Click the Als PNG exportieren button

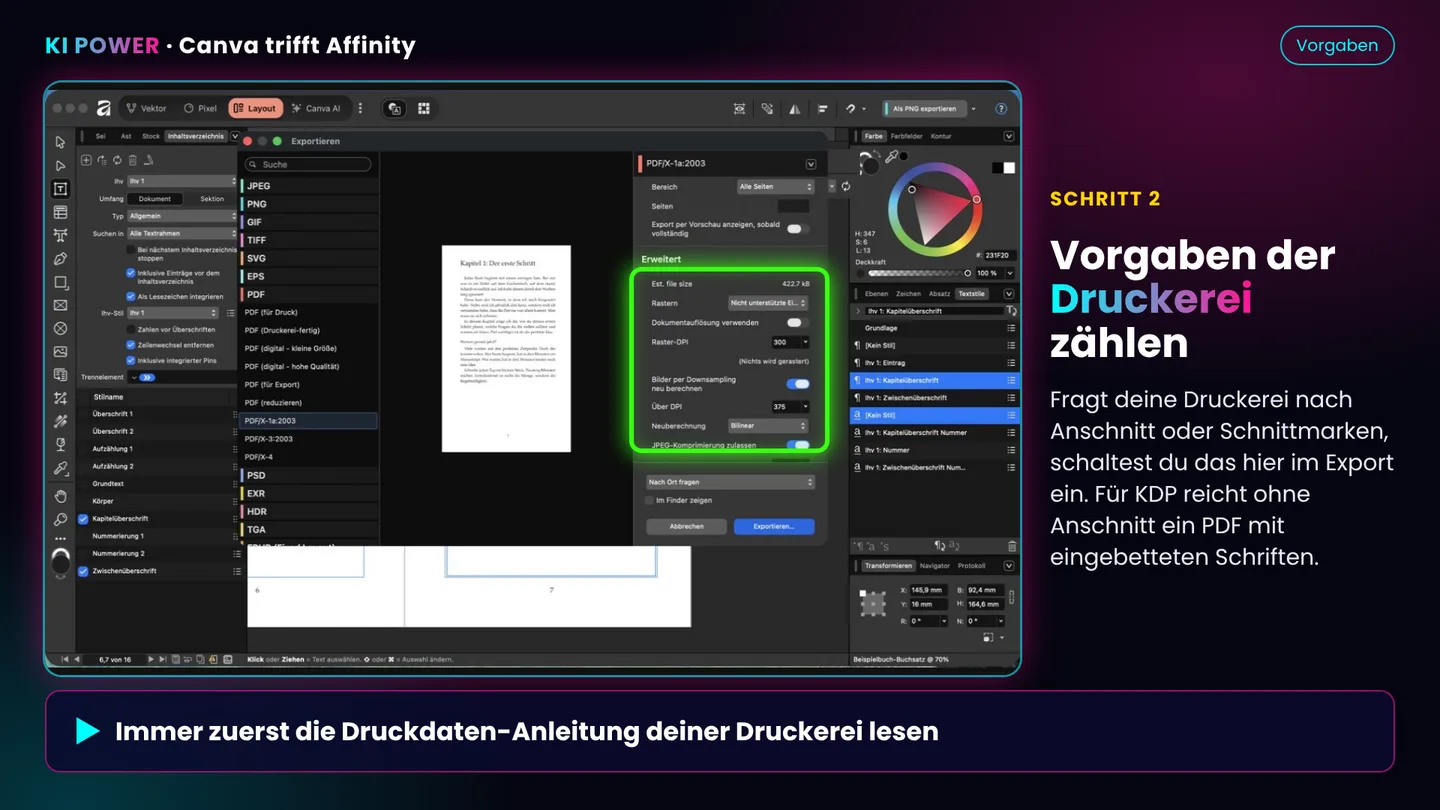click(x=925, y=108)
